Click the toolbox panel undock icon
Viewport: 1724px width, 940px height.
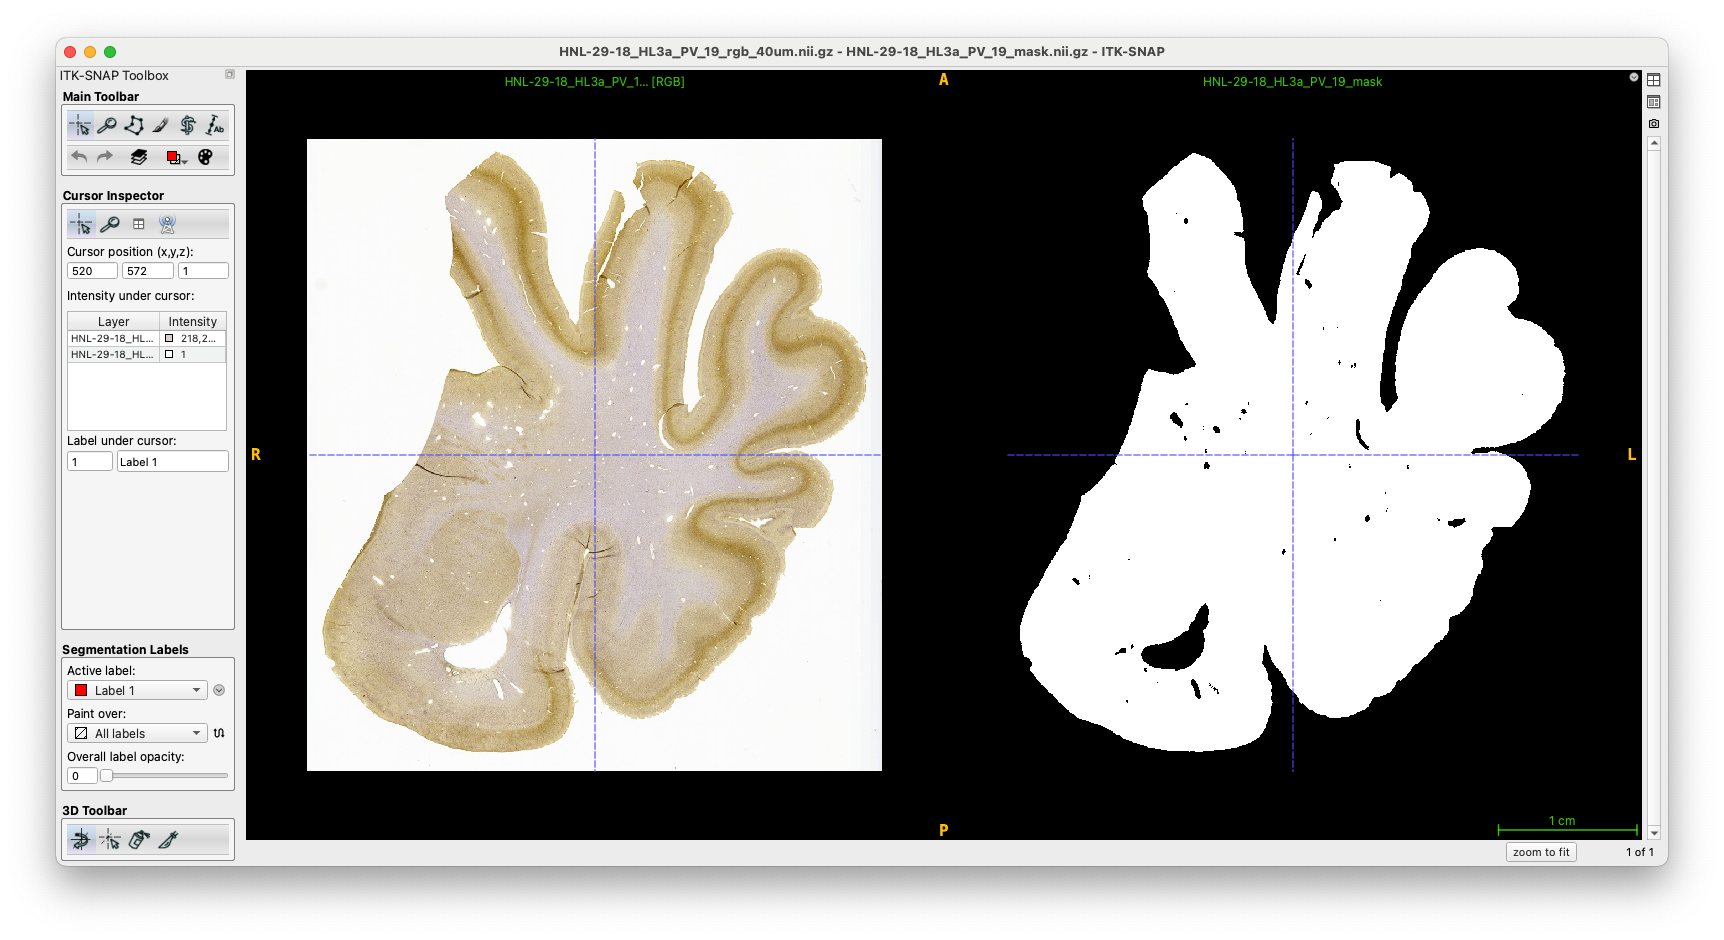229,74
